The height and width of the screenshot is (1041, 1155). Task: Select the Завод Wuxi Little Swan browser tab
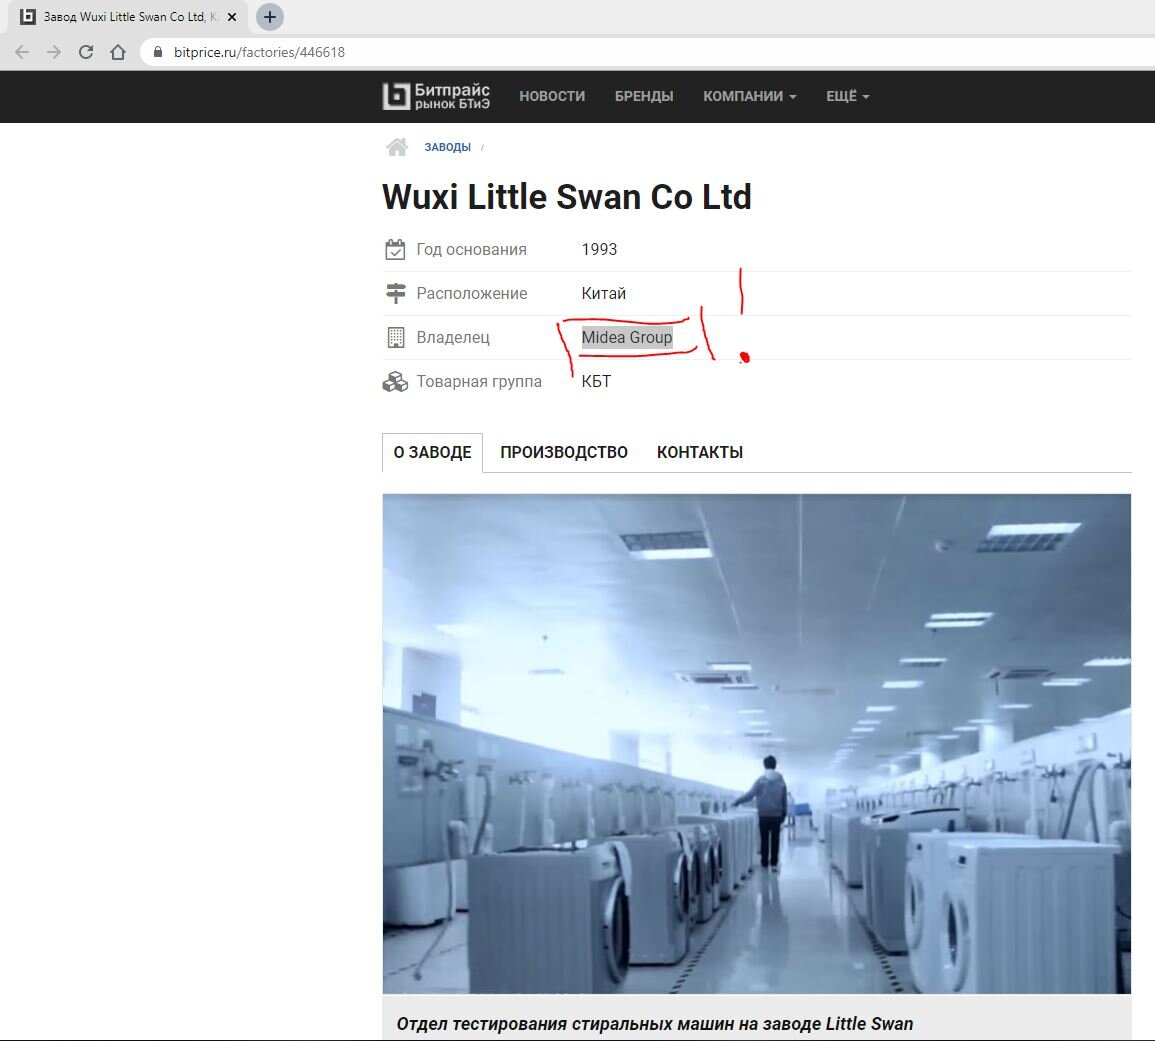click(x=129, y=17)
